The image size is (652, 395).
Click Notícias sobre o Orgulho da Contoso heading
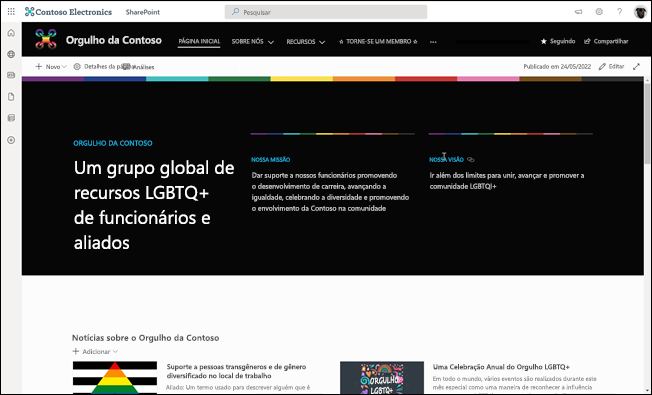click(x=146, y=338)
